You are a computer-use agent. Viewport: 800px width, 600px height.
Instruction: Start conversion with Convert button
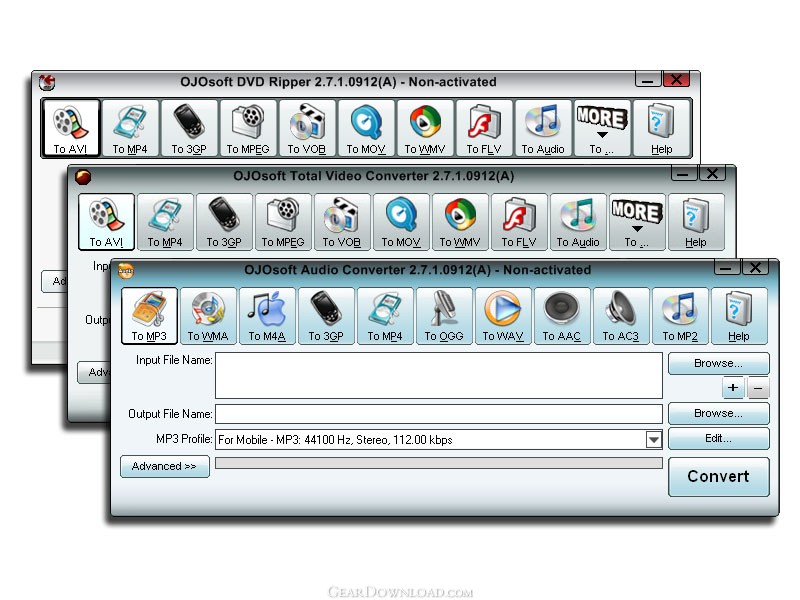coord(718,477)
